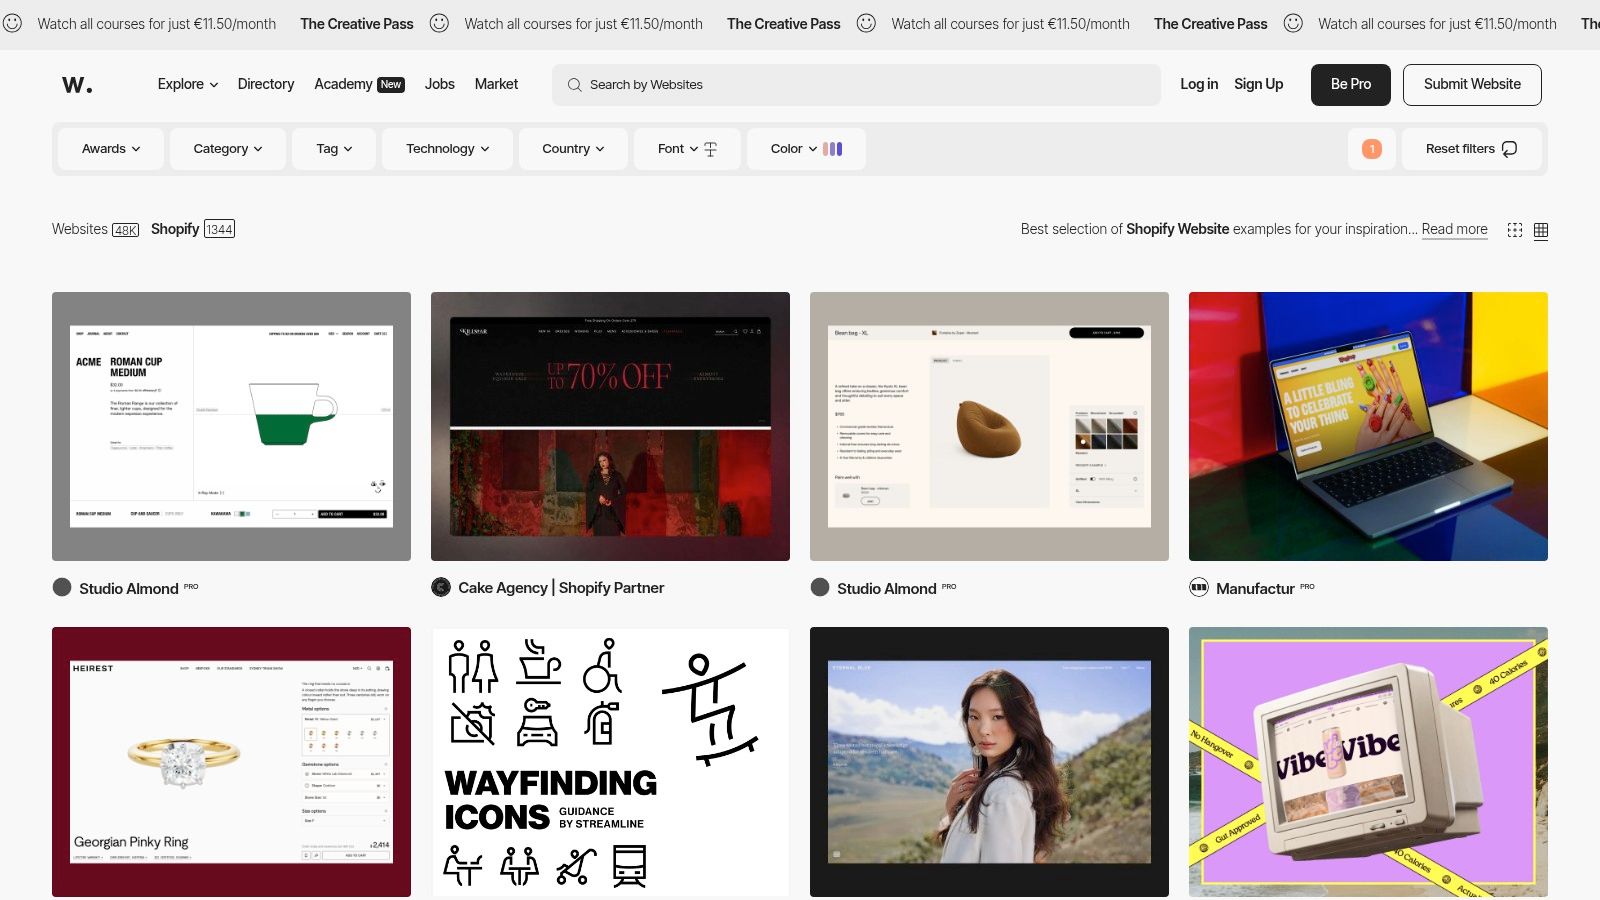Image resolution: width=1600 pixels, height=900 pixels.
Task: Click the Search by Websites field
Action: [x=856, y=85]
